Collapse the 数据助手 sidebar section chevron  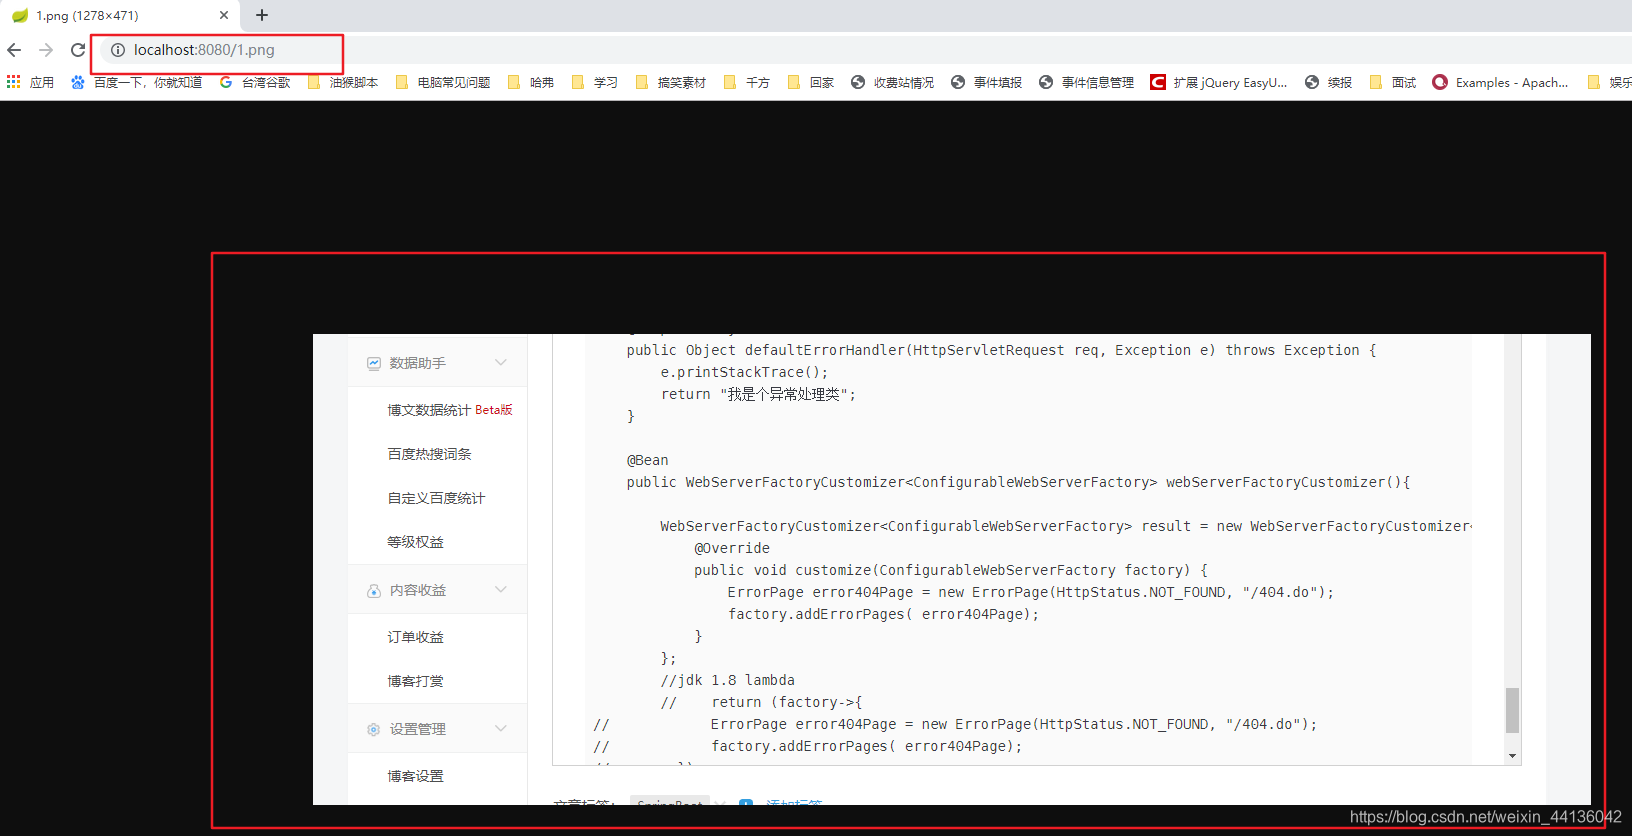point(501,362)
